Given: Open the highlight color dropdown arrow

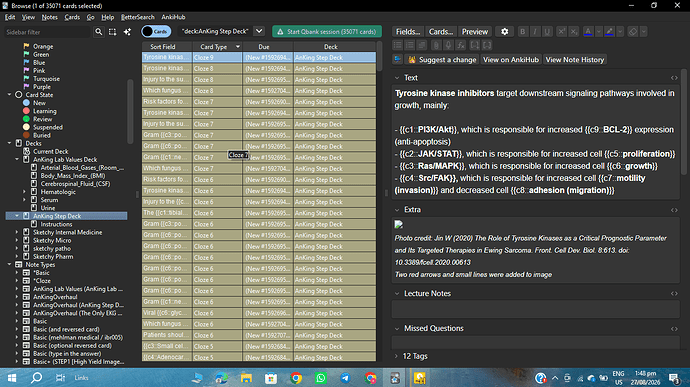Looking at the screenshot, I should (x=620, y=32).
